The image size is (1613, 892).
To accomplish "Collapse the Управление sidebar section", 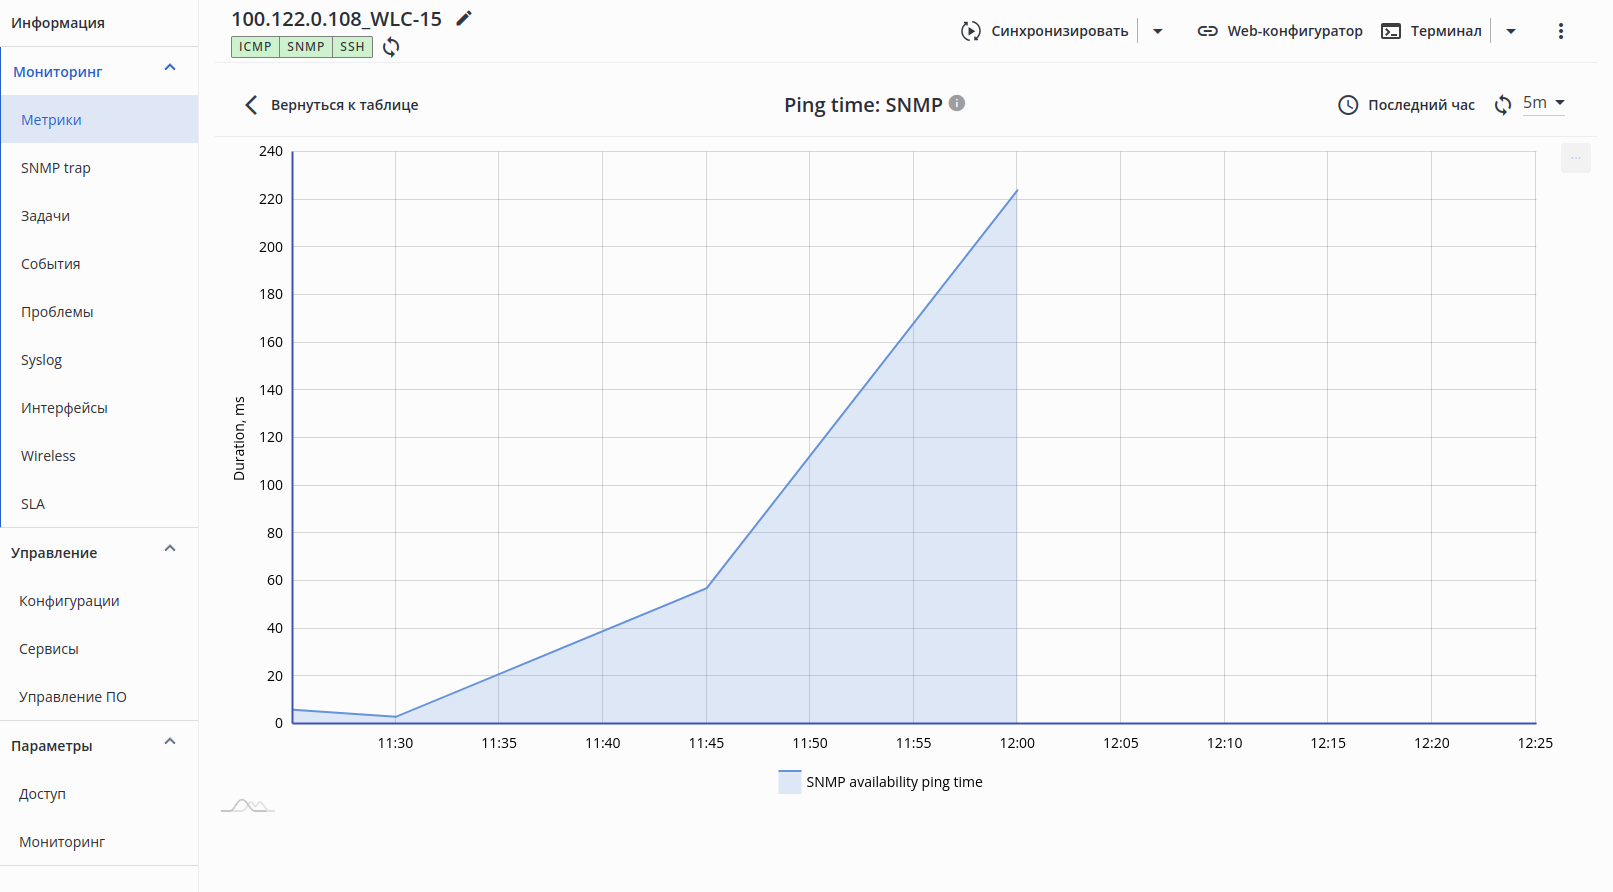I will [170, 549].
